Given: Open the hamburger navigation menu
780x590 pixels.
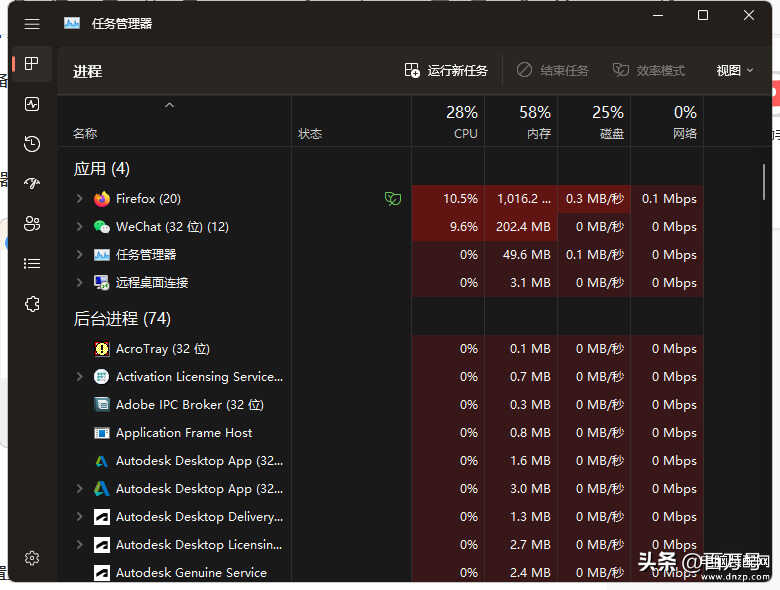Looking at the screenshot, I should pos(32,24).
